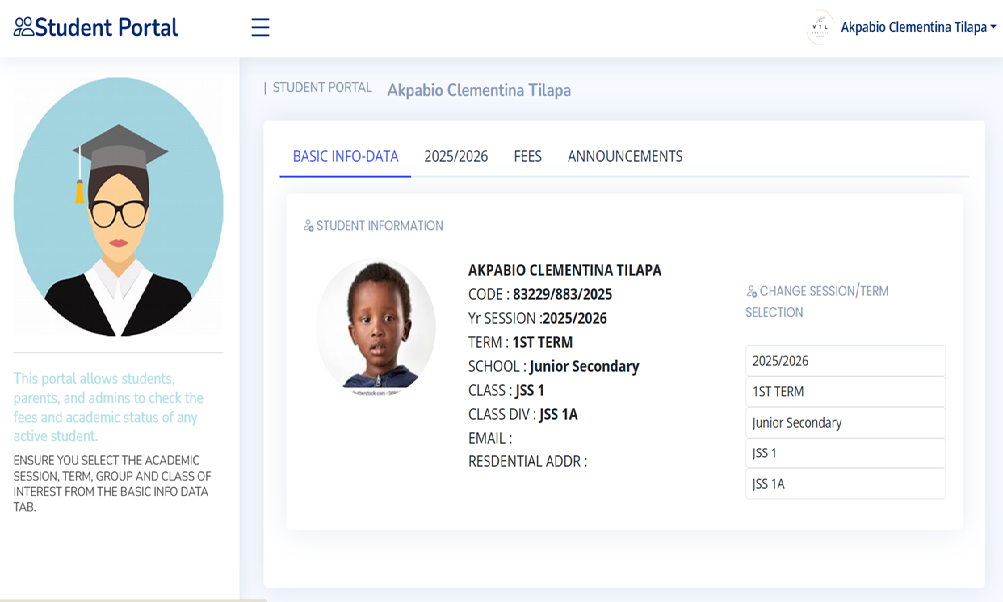Viewport: 1003px width, 602px height.
Task: Expand the Junior Secondary school dropdown
Action: [845, 423]
